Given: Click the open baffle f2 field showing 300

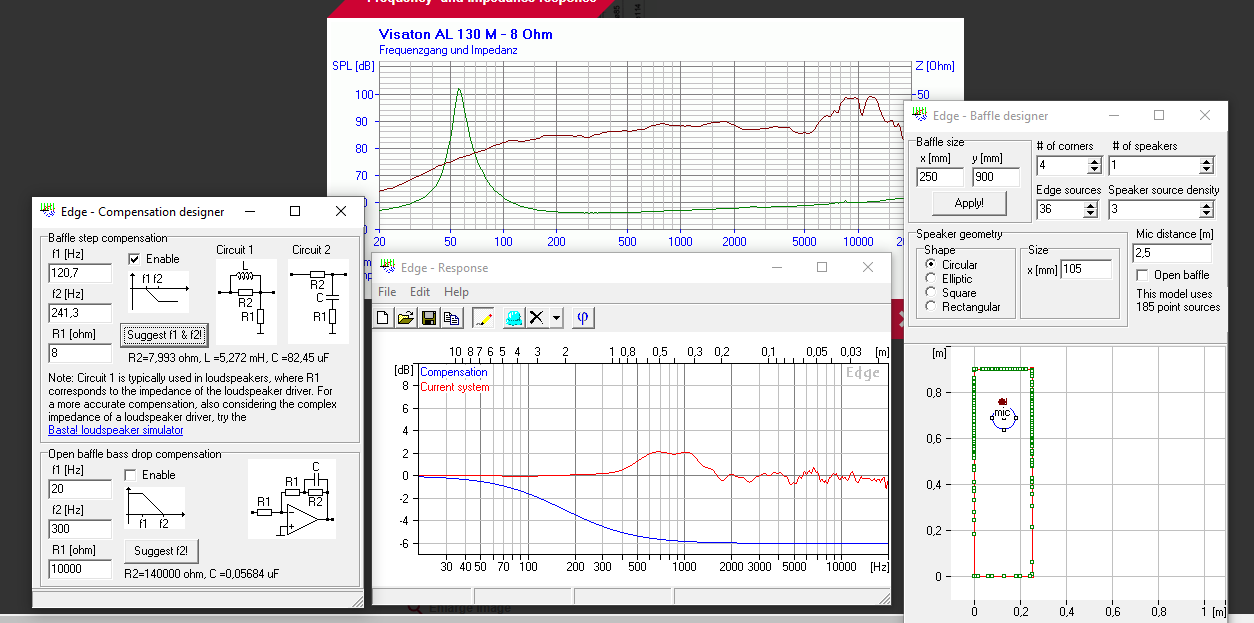Looking at the screenshot, I should [x=80, y=529].
